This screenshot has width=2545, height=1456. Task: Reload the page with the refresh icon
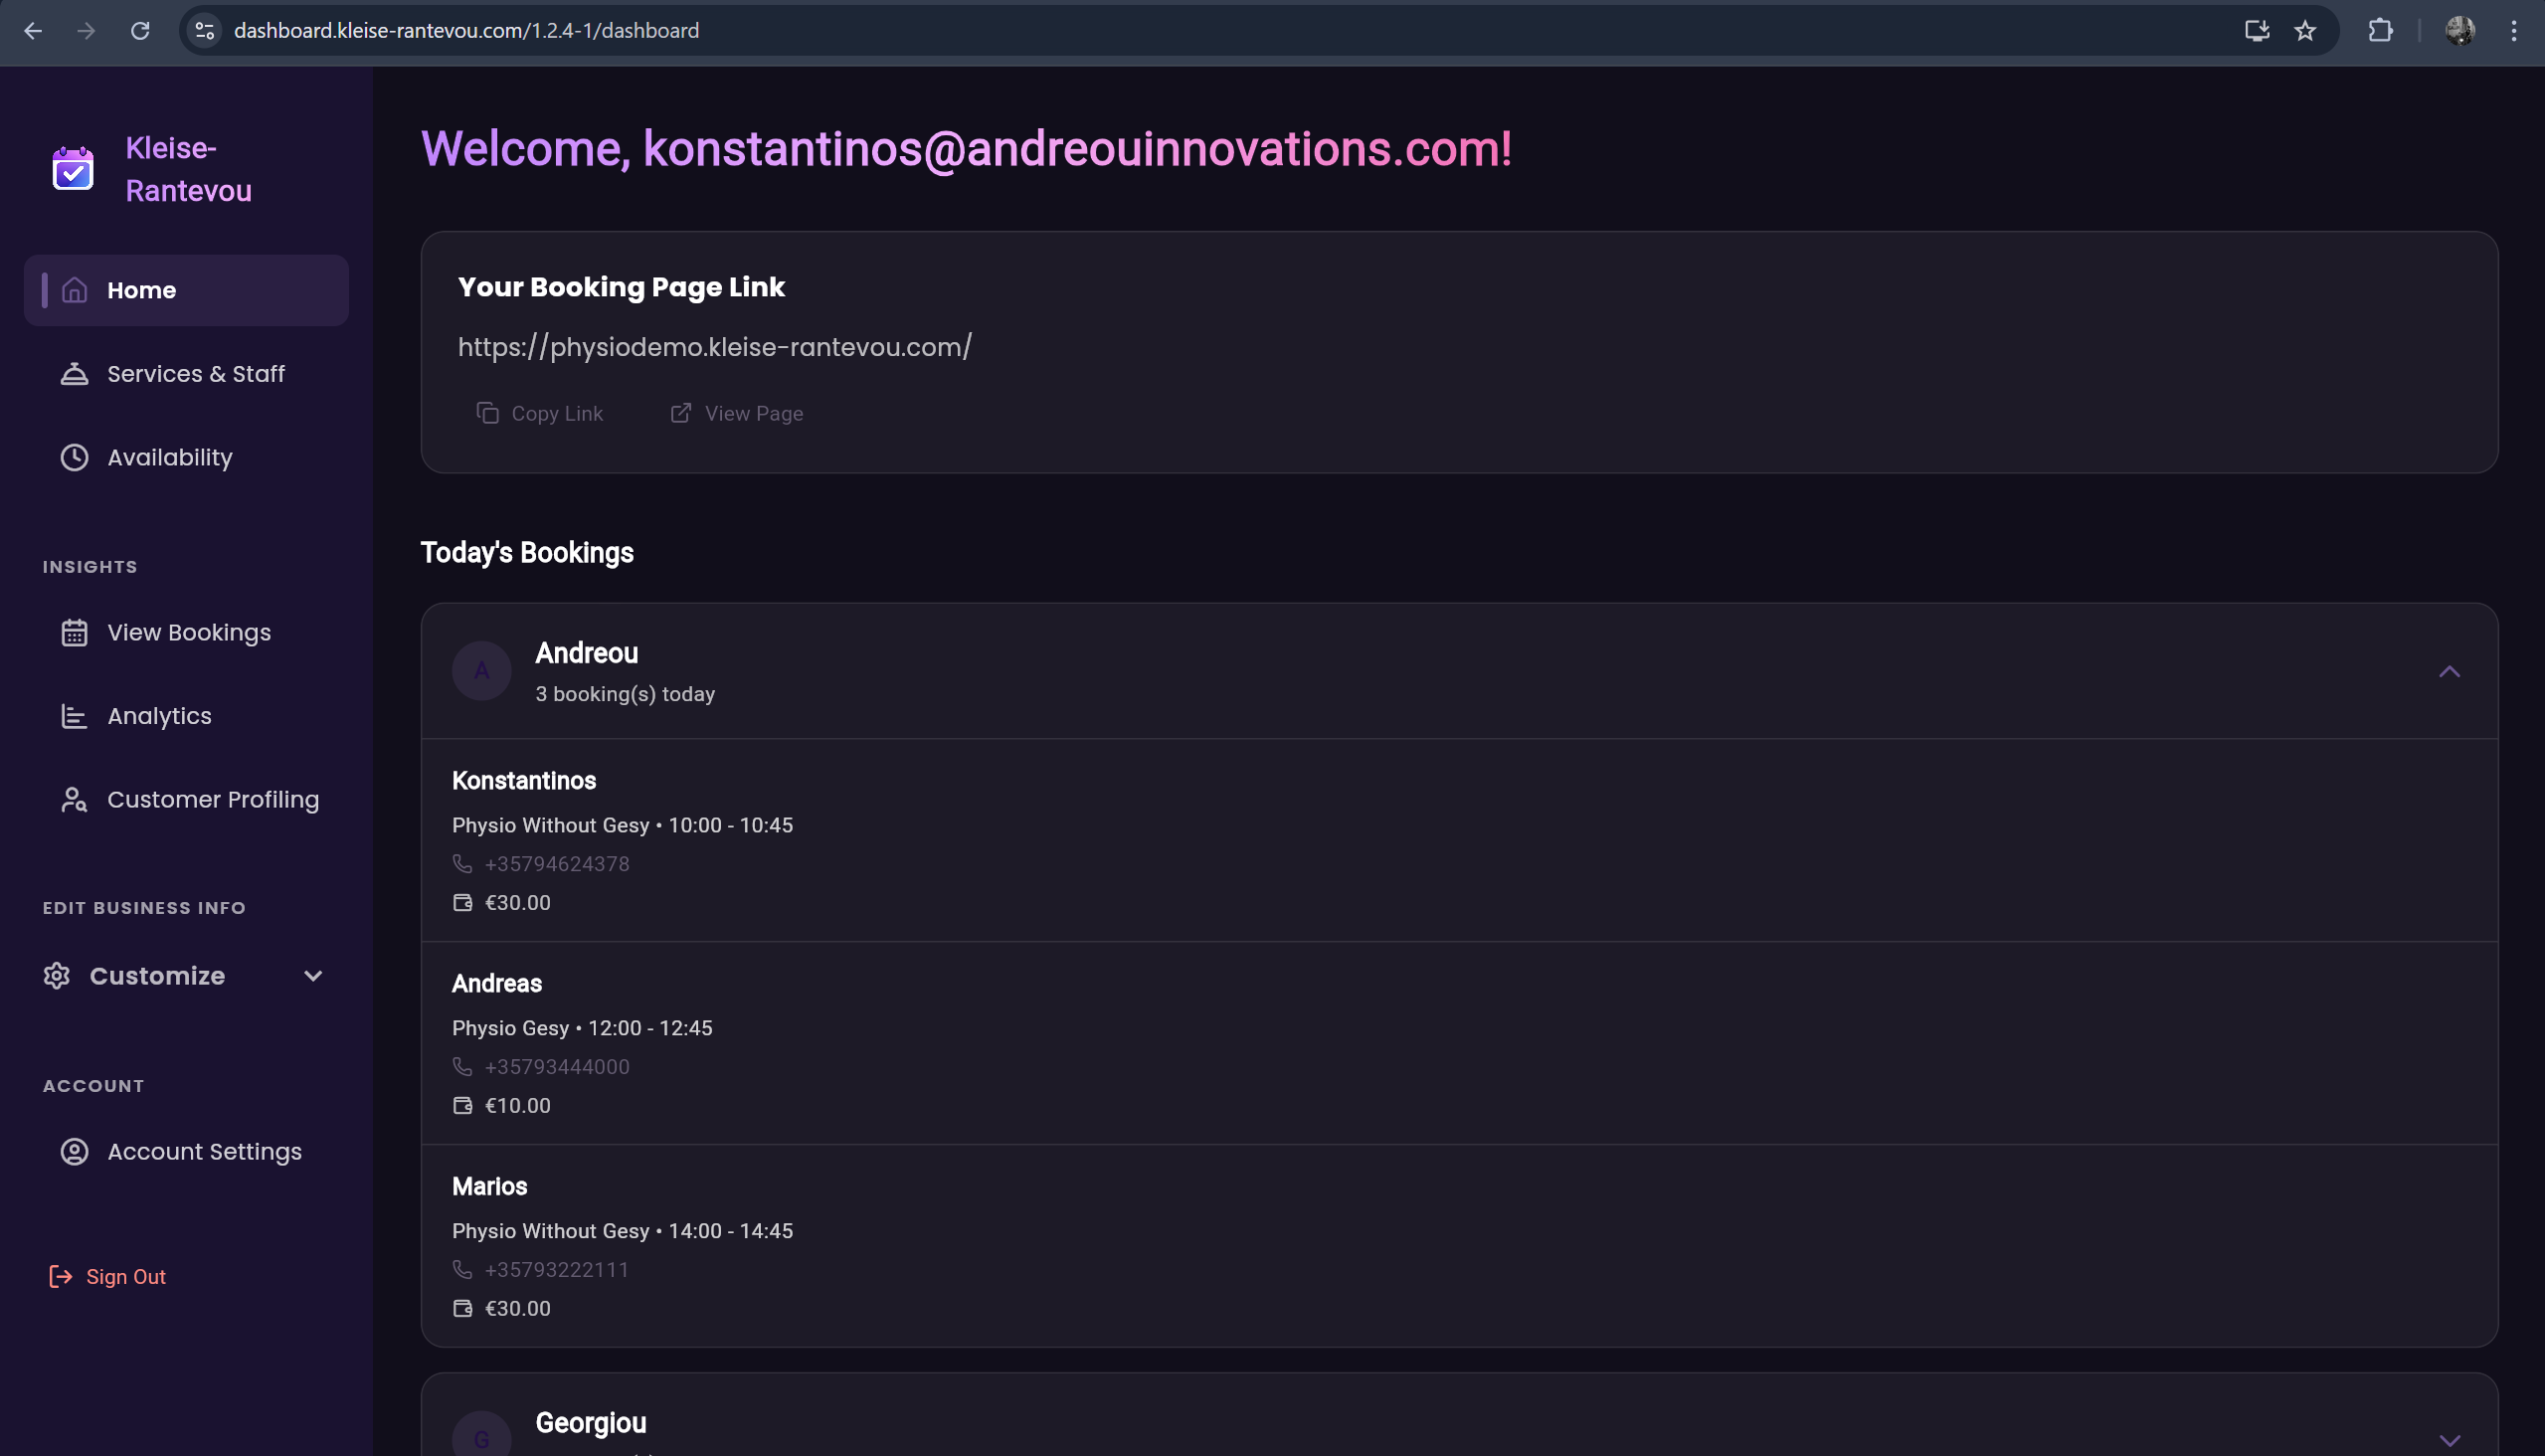point(140,31)
